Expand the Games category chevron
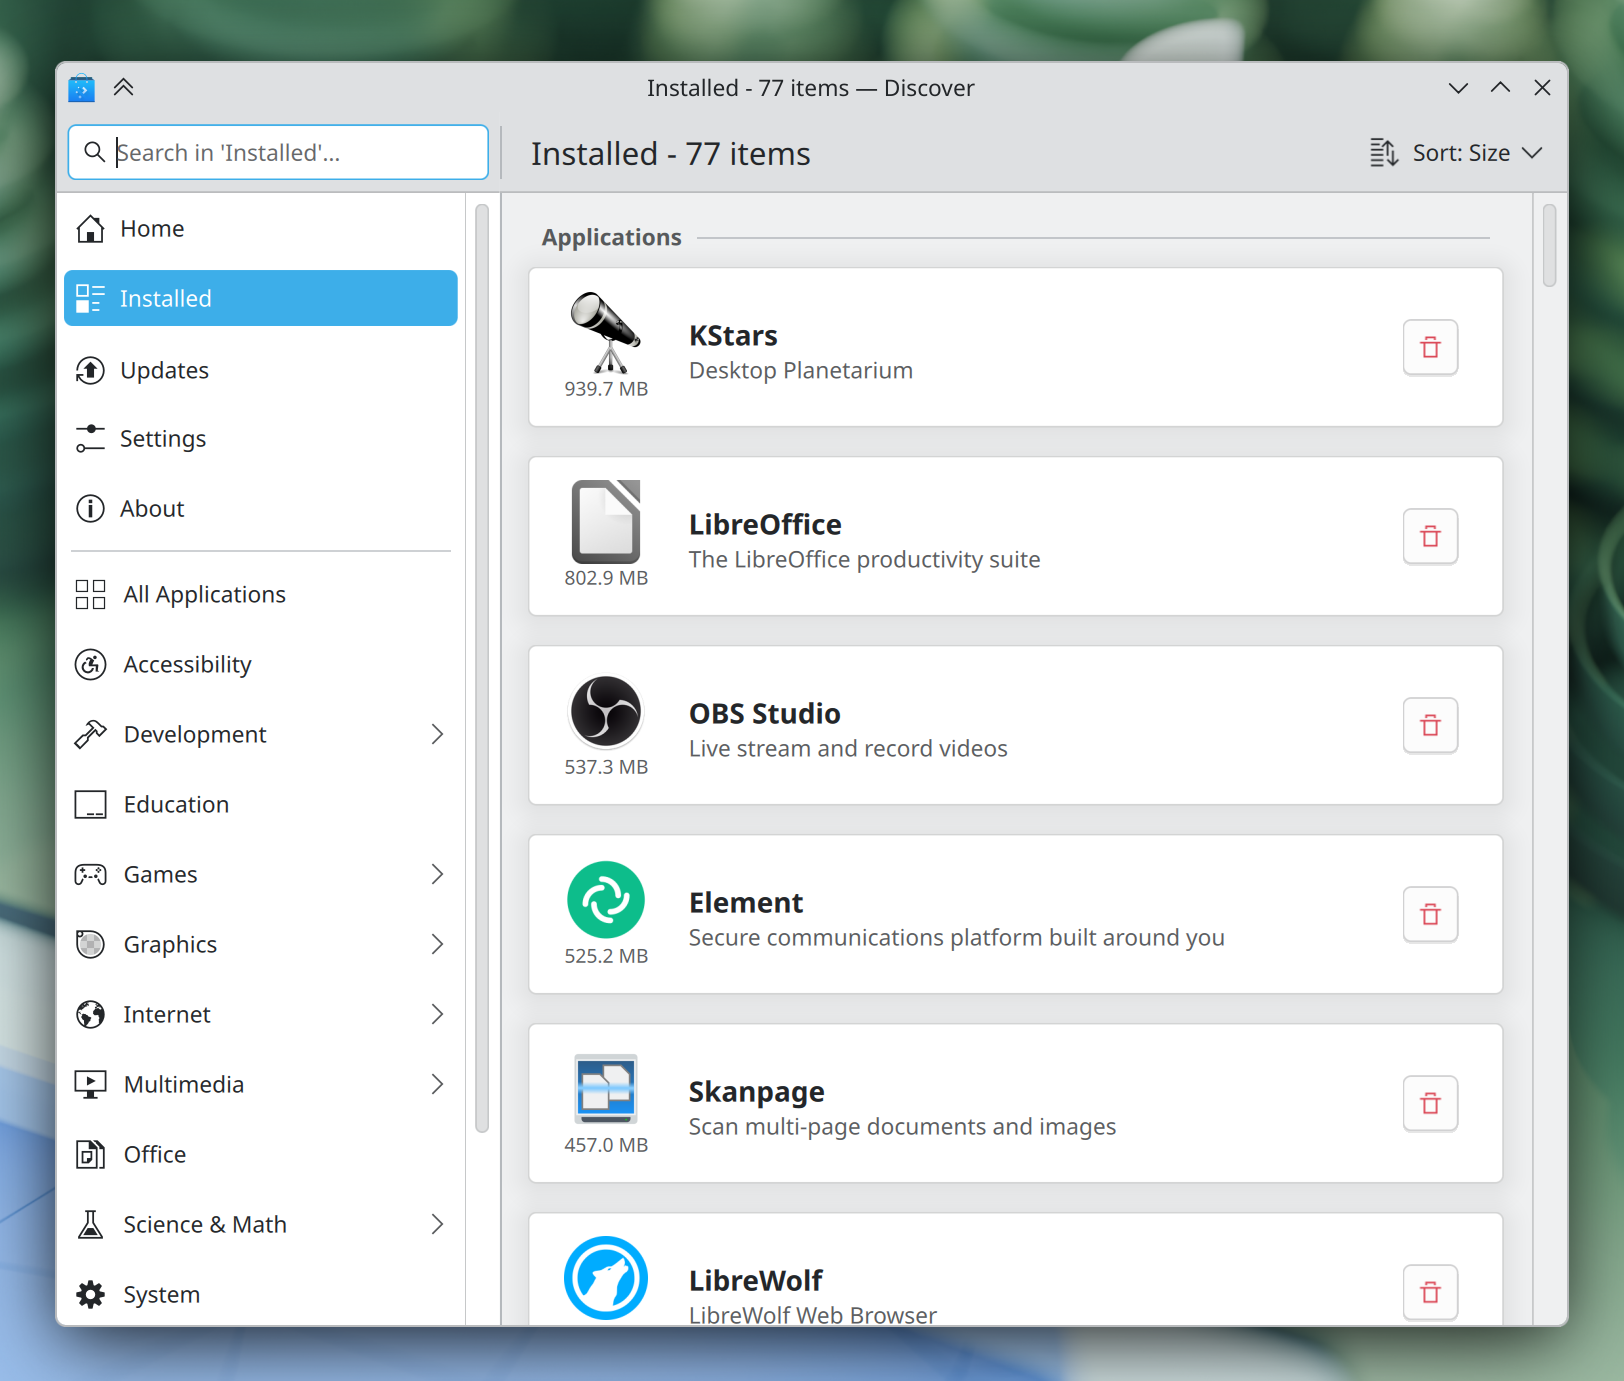1624x1381 pixels. click(x=437, y=874)
